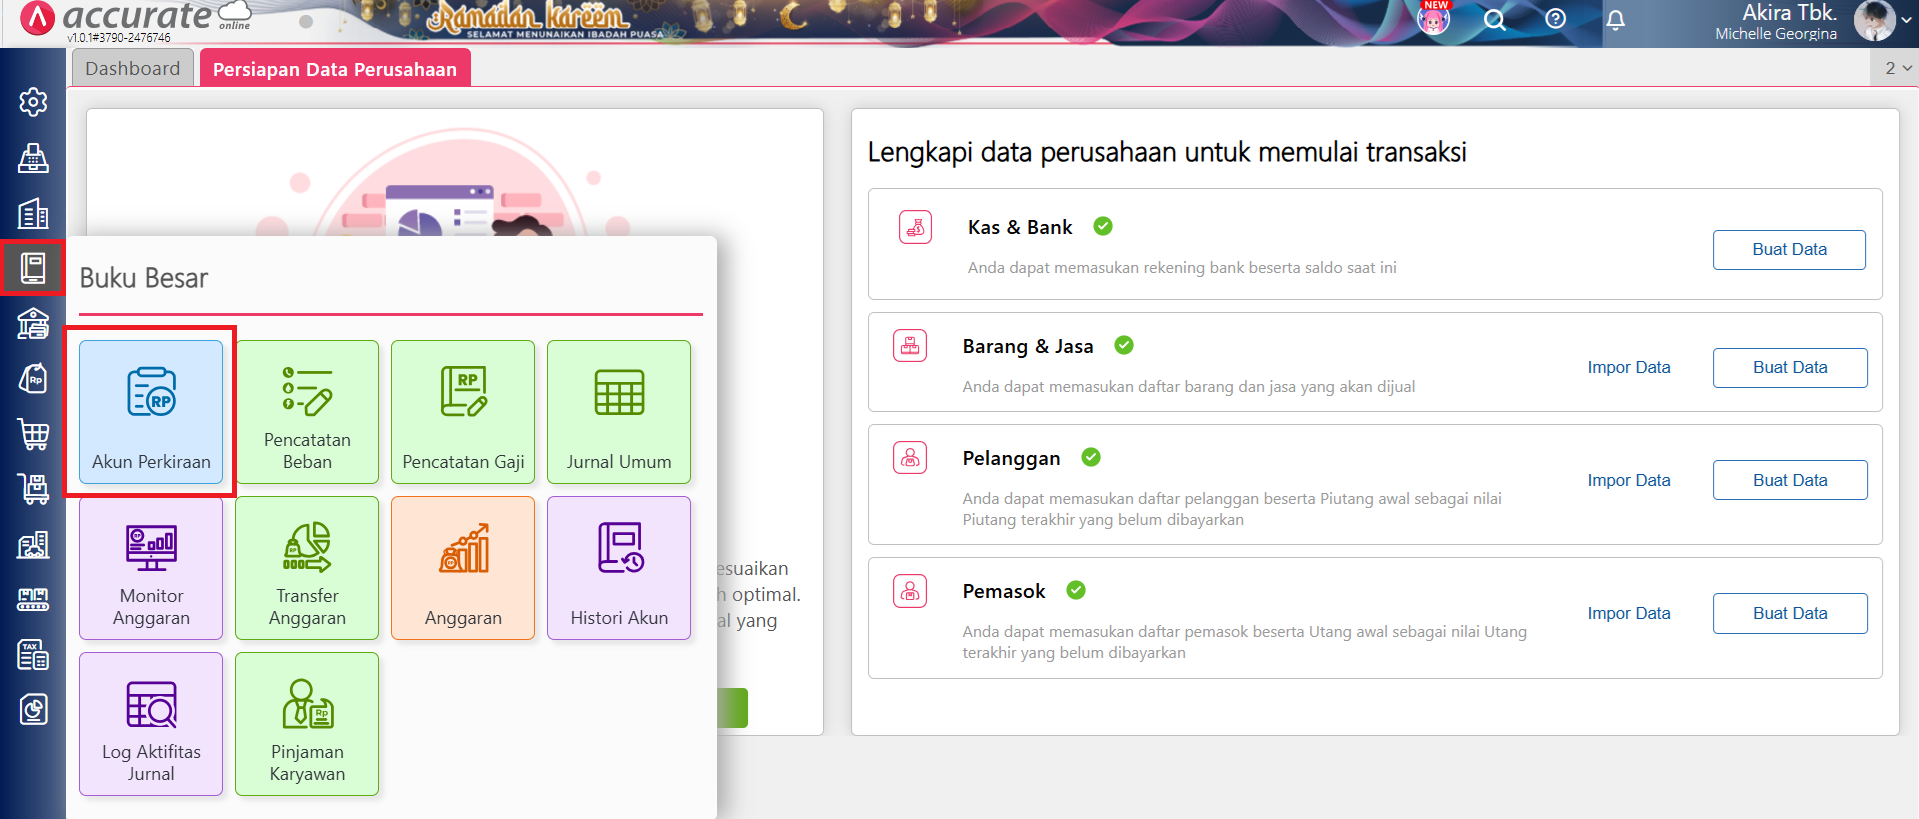Open the notification bell

1615,20
